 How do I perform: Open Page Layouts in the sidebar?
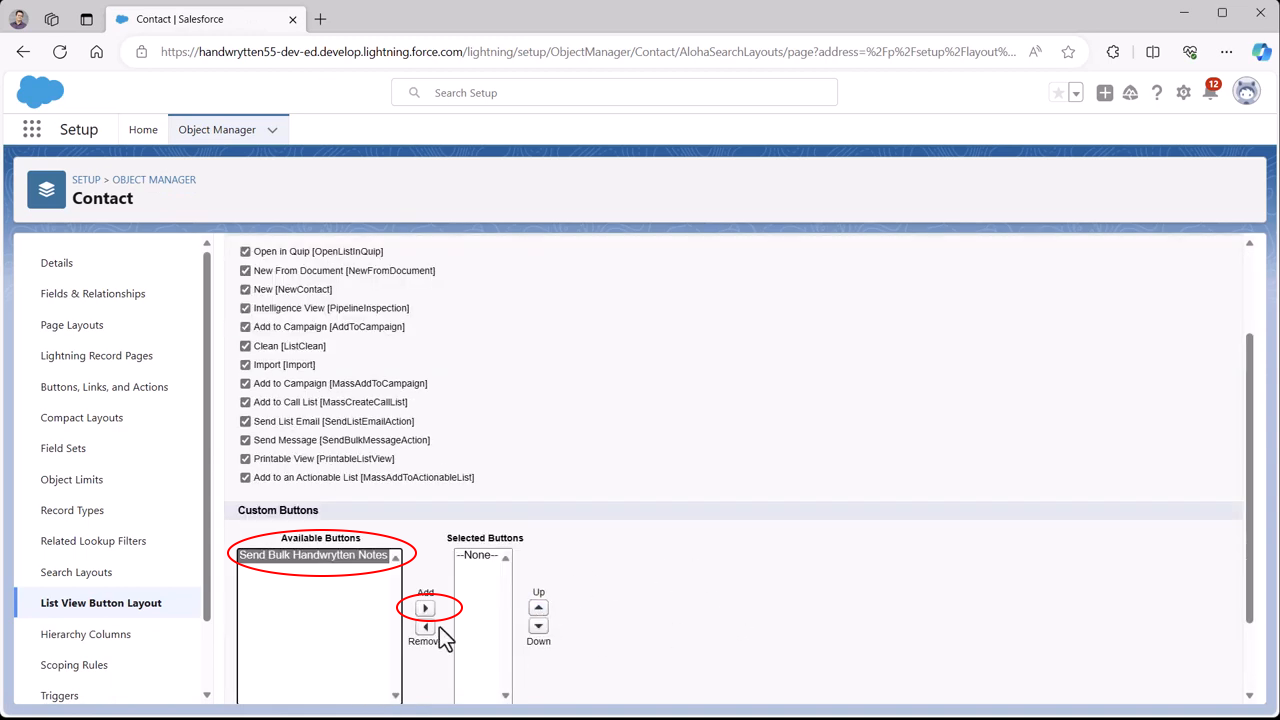click(x=72, y=325)
